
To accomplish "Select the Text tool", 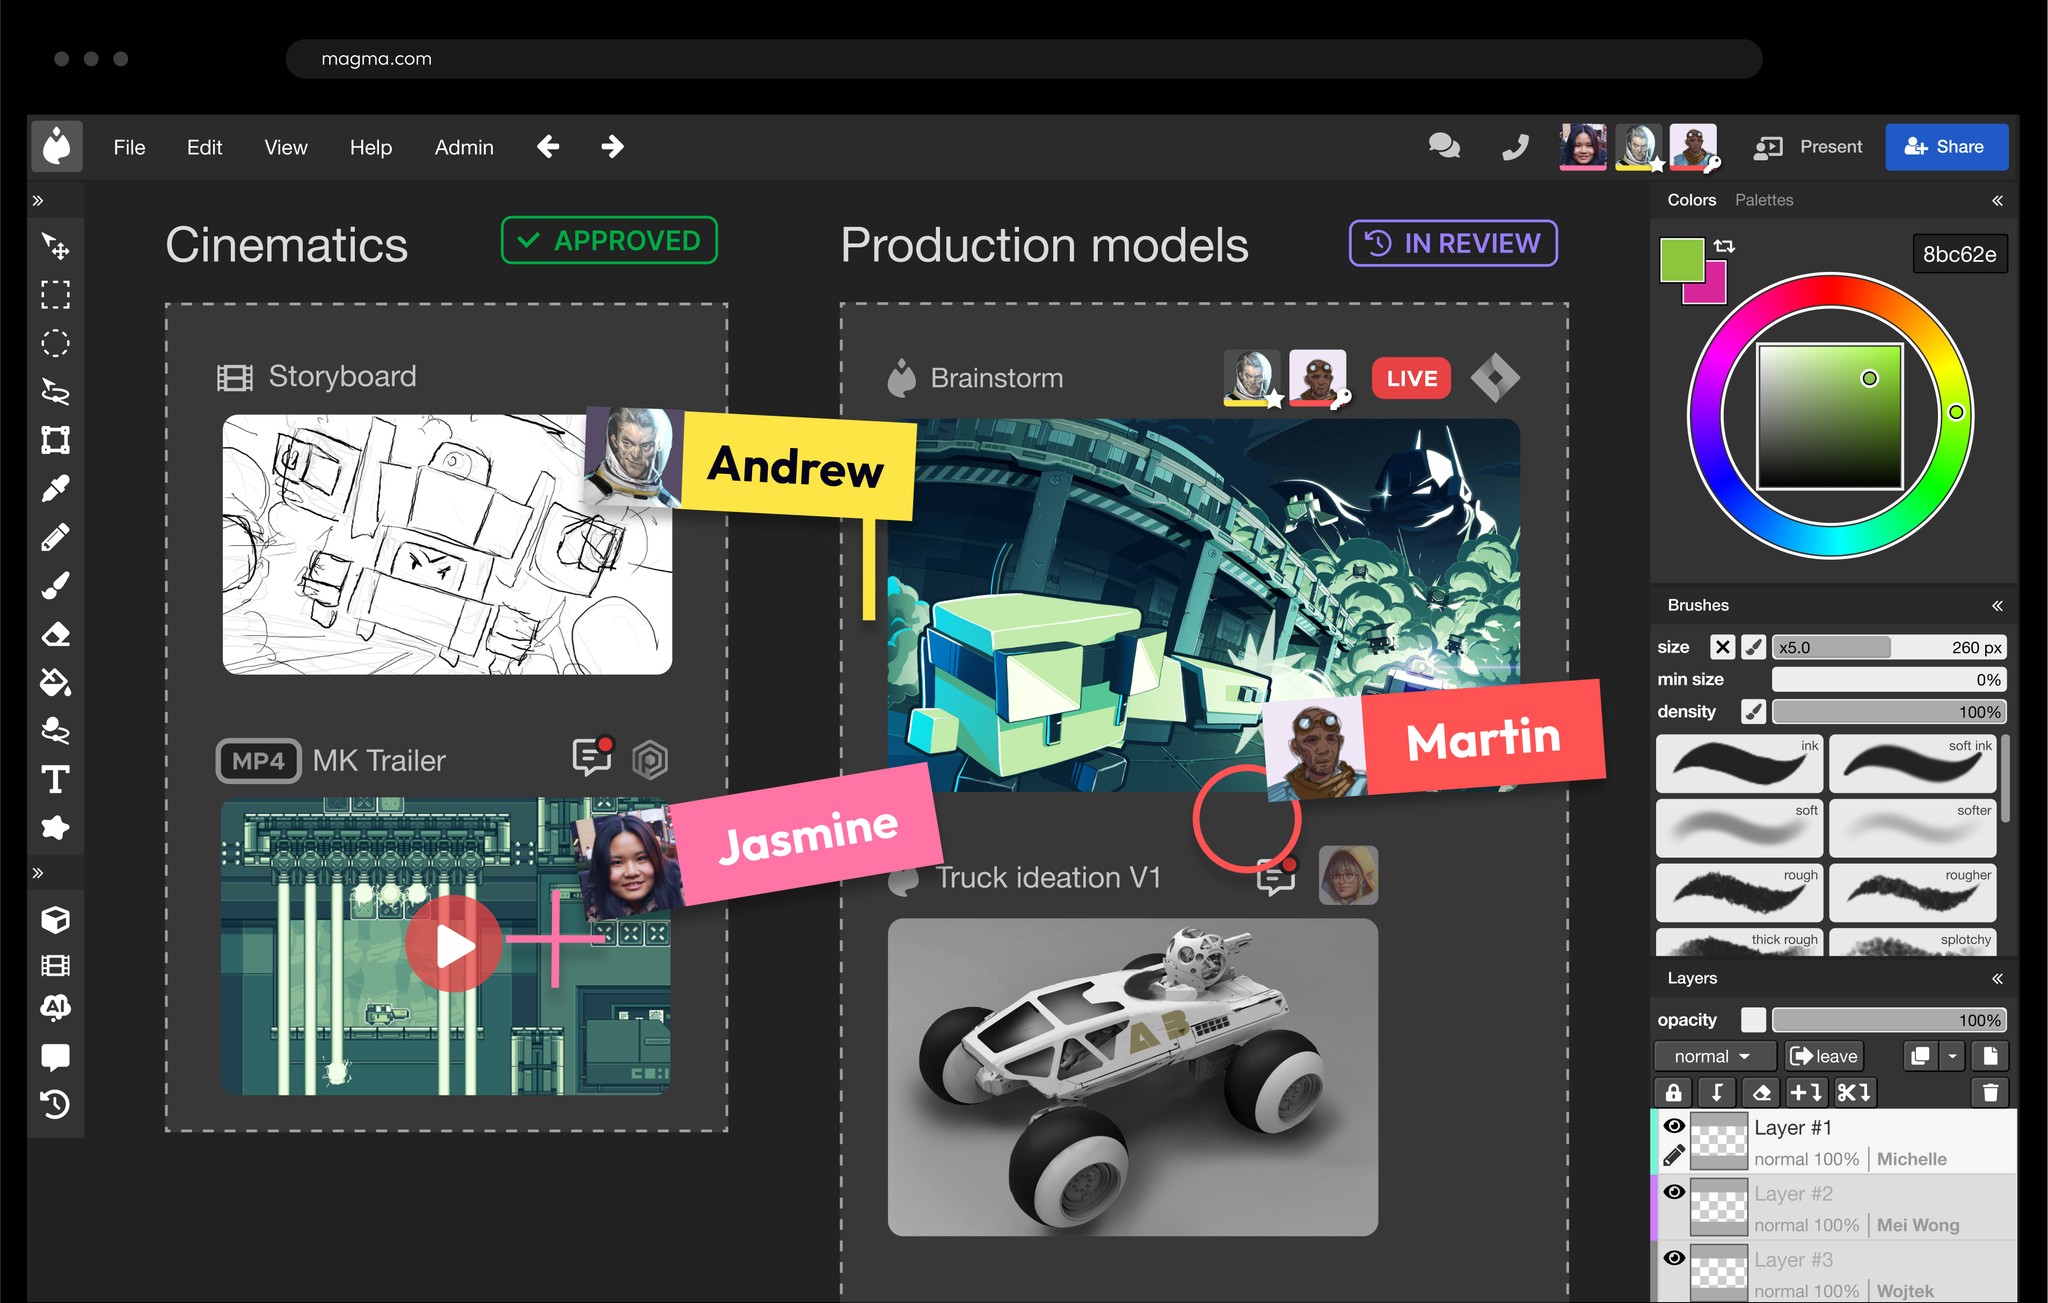I will (56, 780).
